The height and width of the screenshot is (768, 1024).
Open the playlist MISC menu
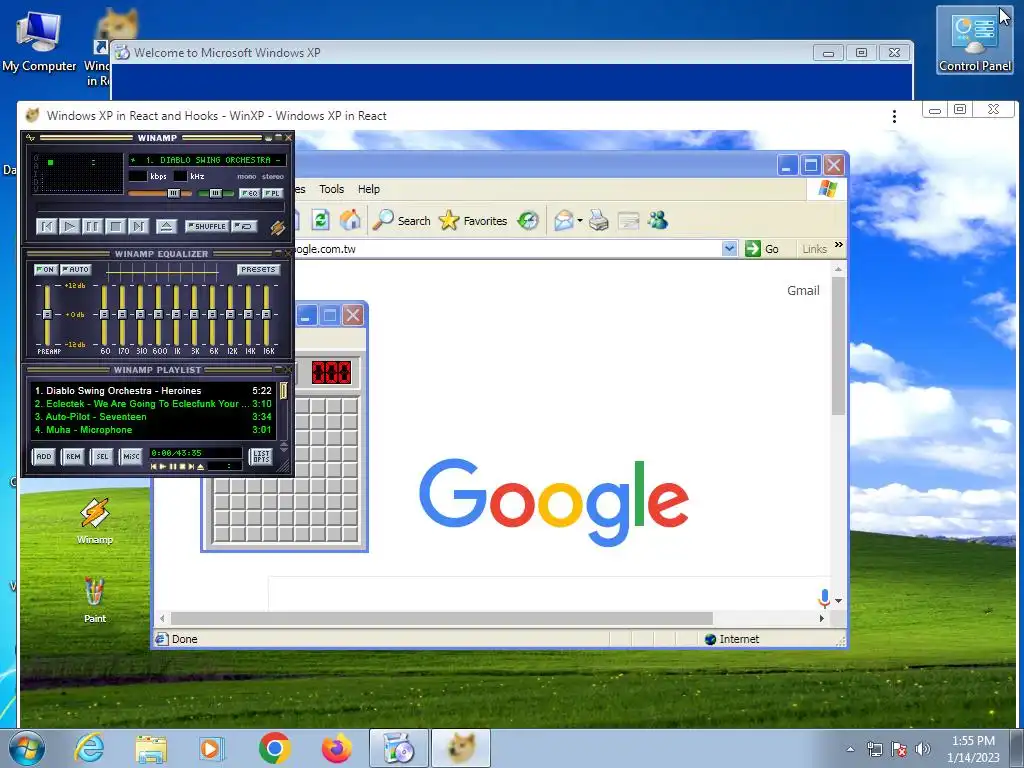131,456
